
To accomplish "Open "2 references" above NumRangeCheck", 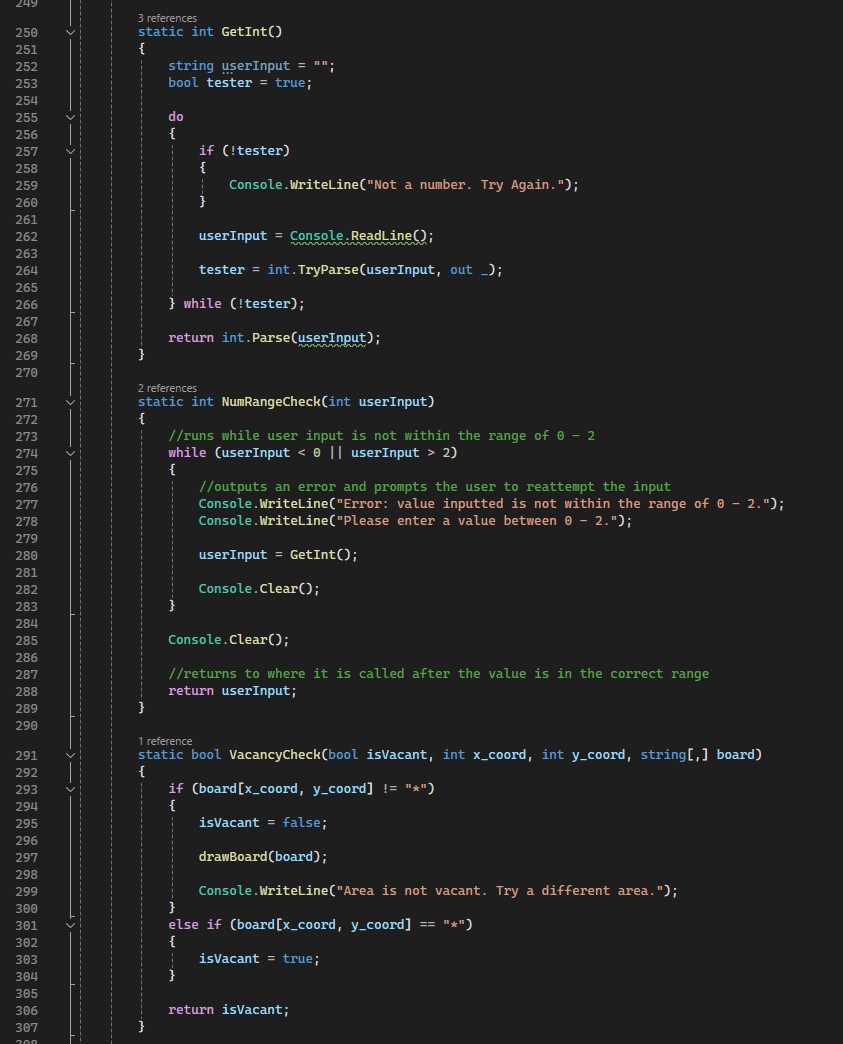I will click(x=167, y=388).
